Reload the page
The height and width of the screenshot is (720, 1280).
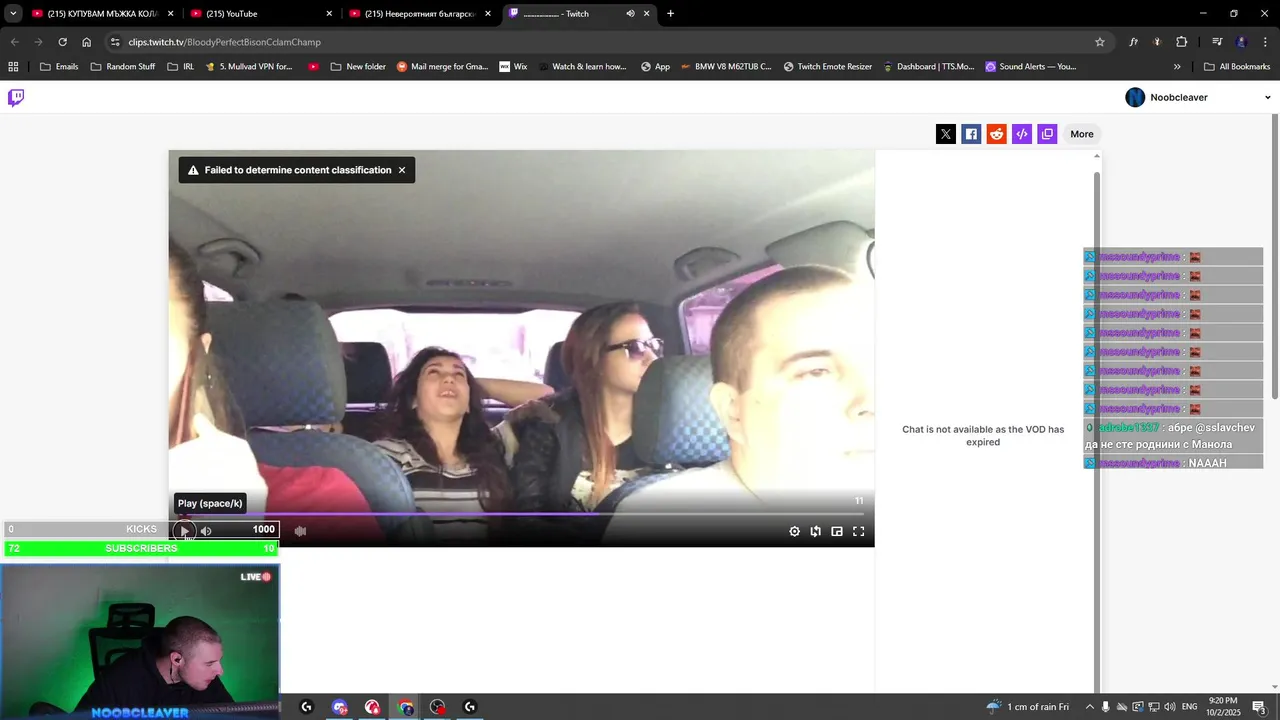pos(62,42)
